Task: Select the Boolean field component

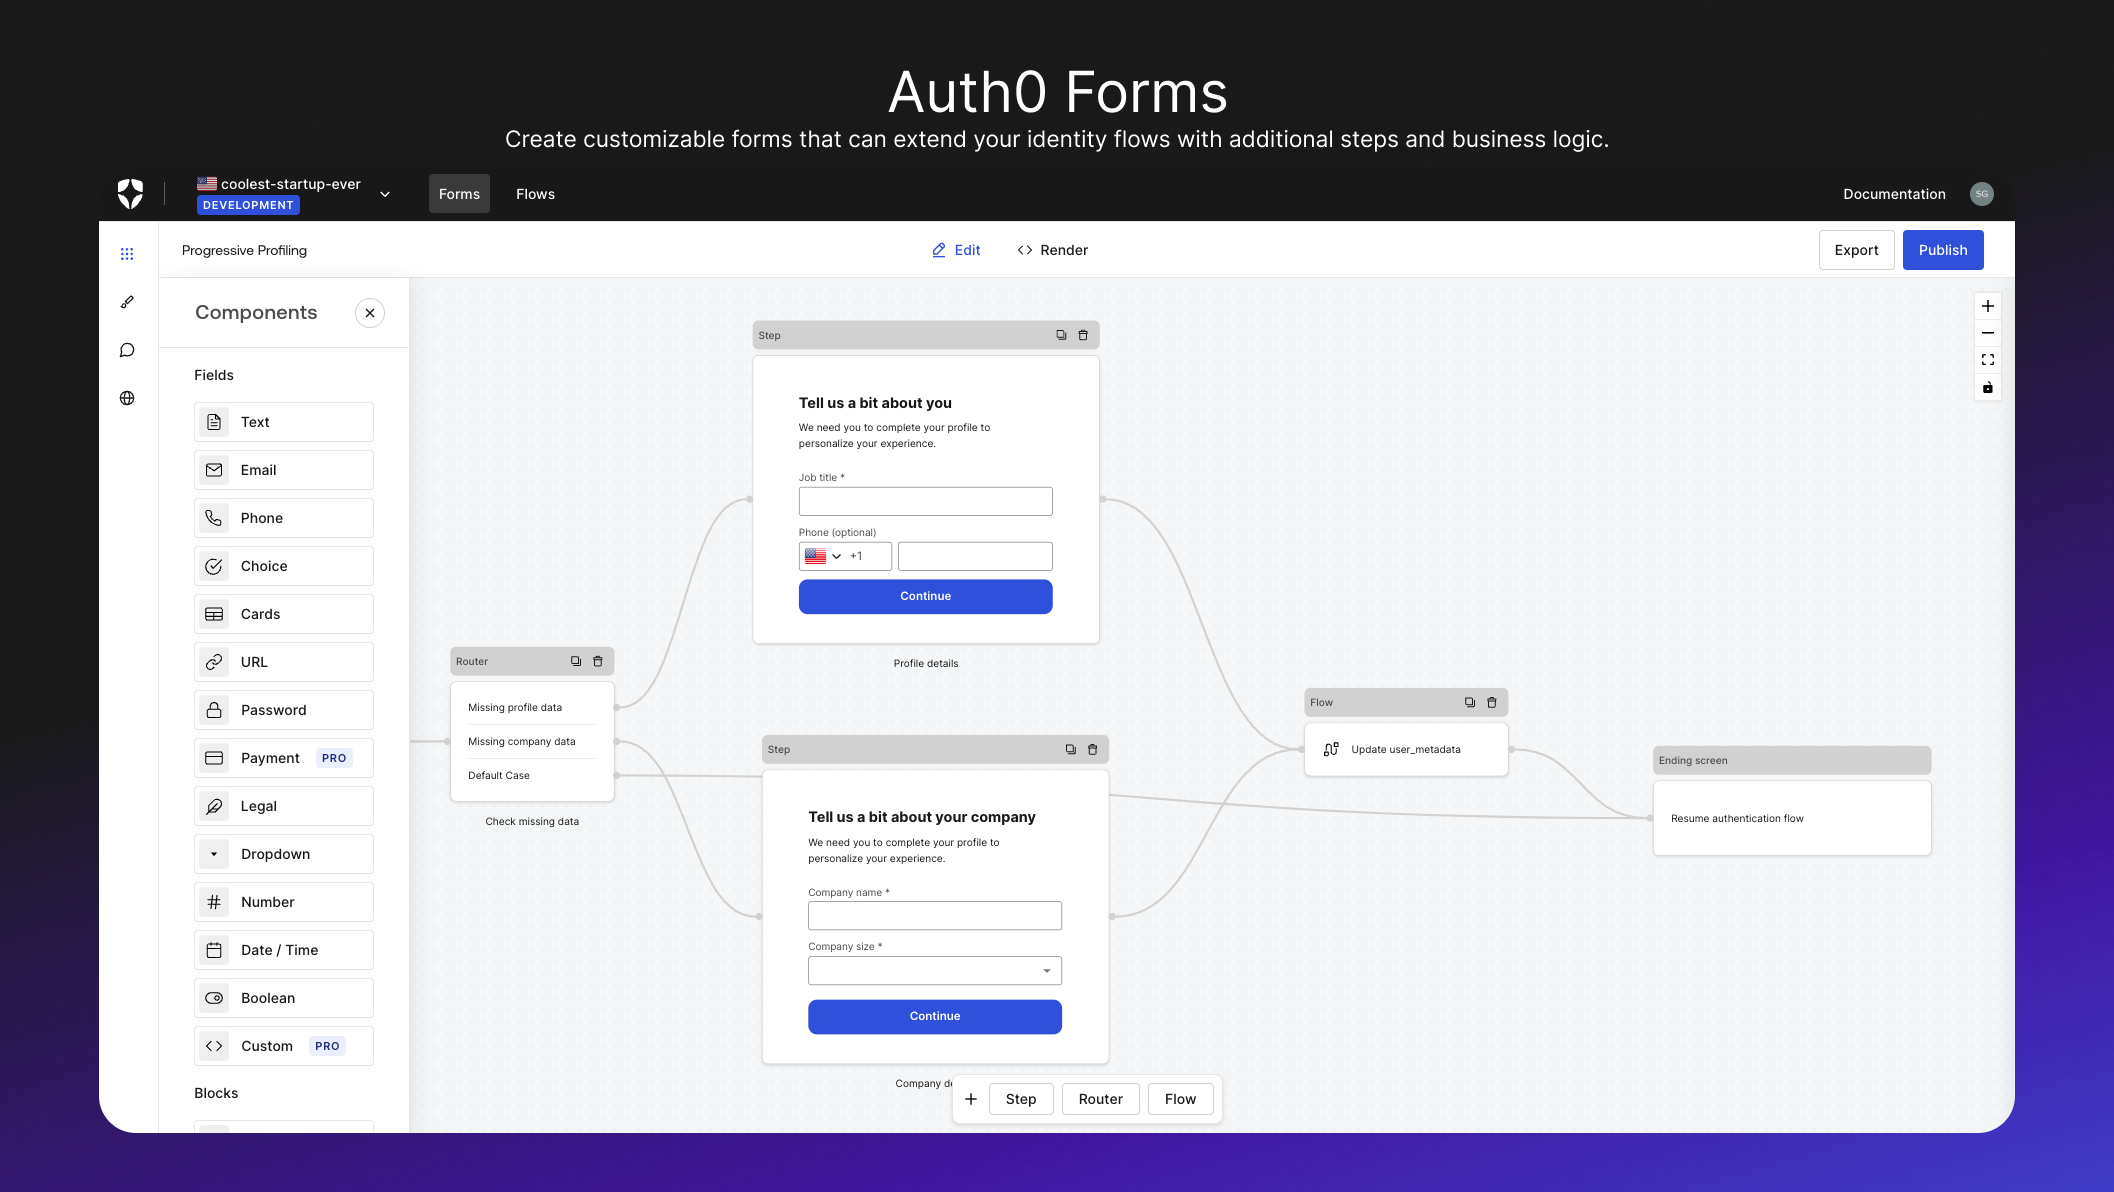Action: pyautogui.click(x=284, y=998)
